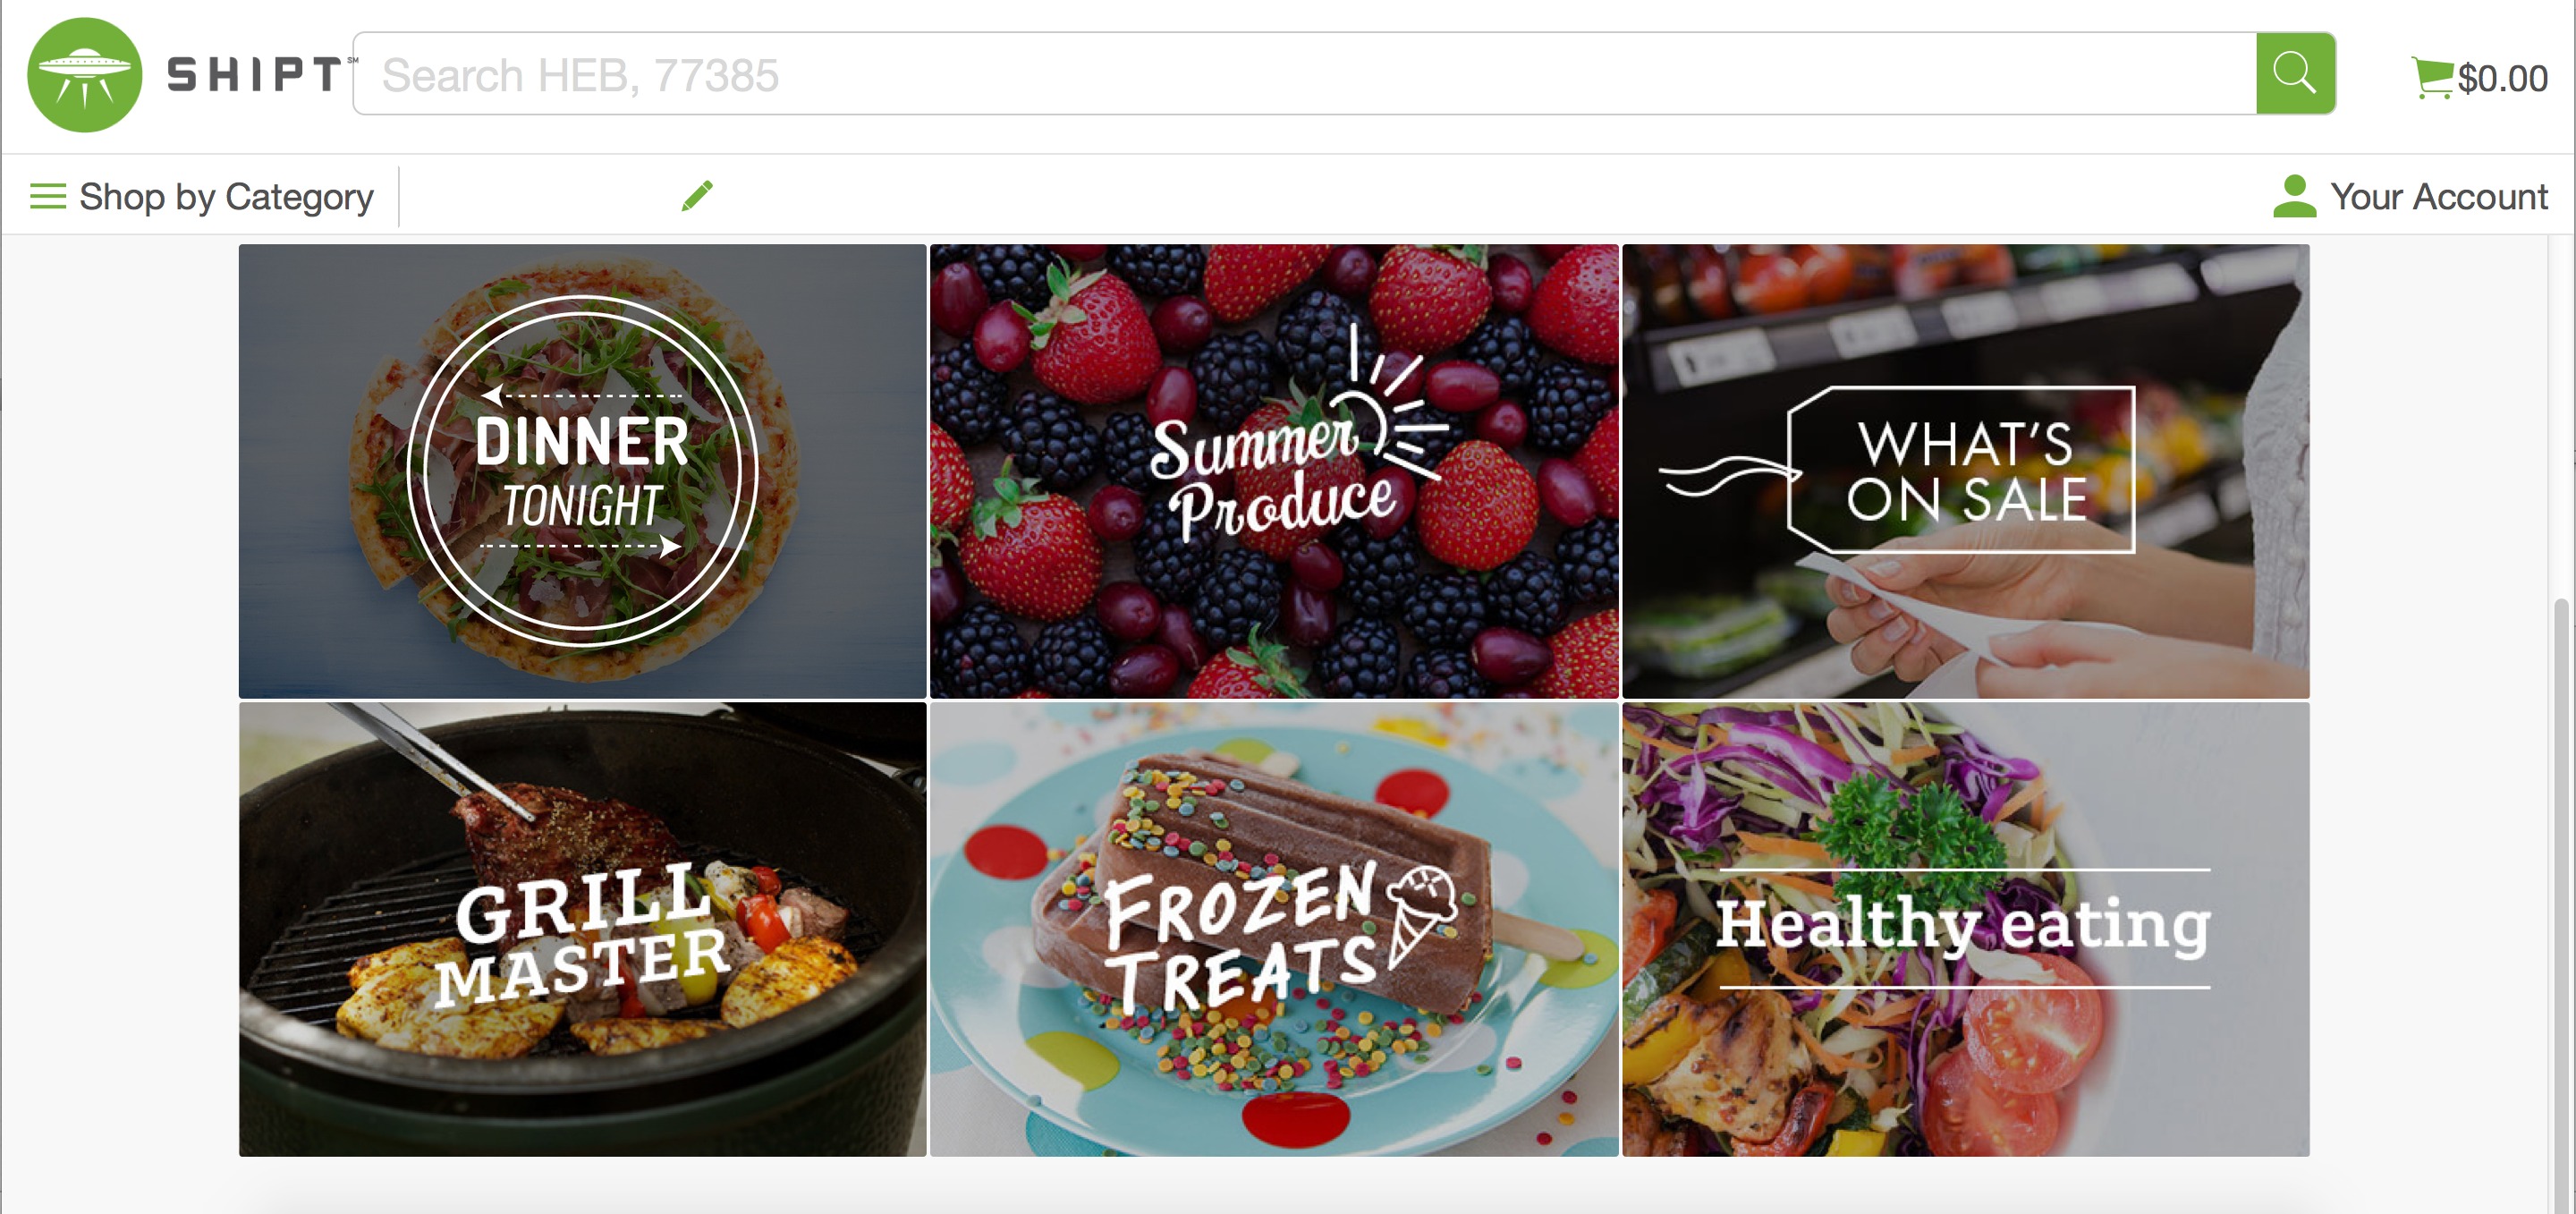Click the green magnifier search button
The image size is (2576, 1214).
2295,73
